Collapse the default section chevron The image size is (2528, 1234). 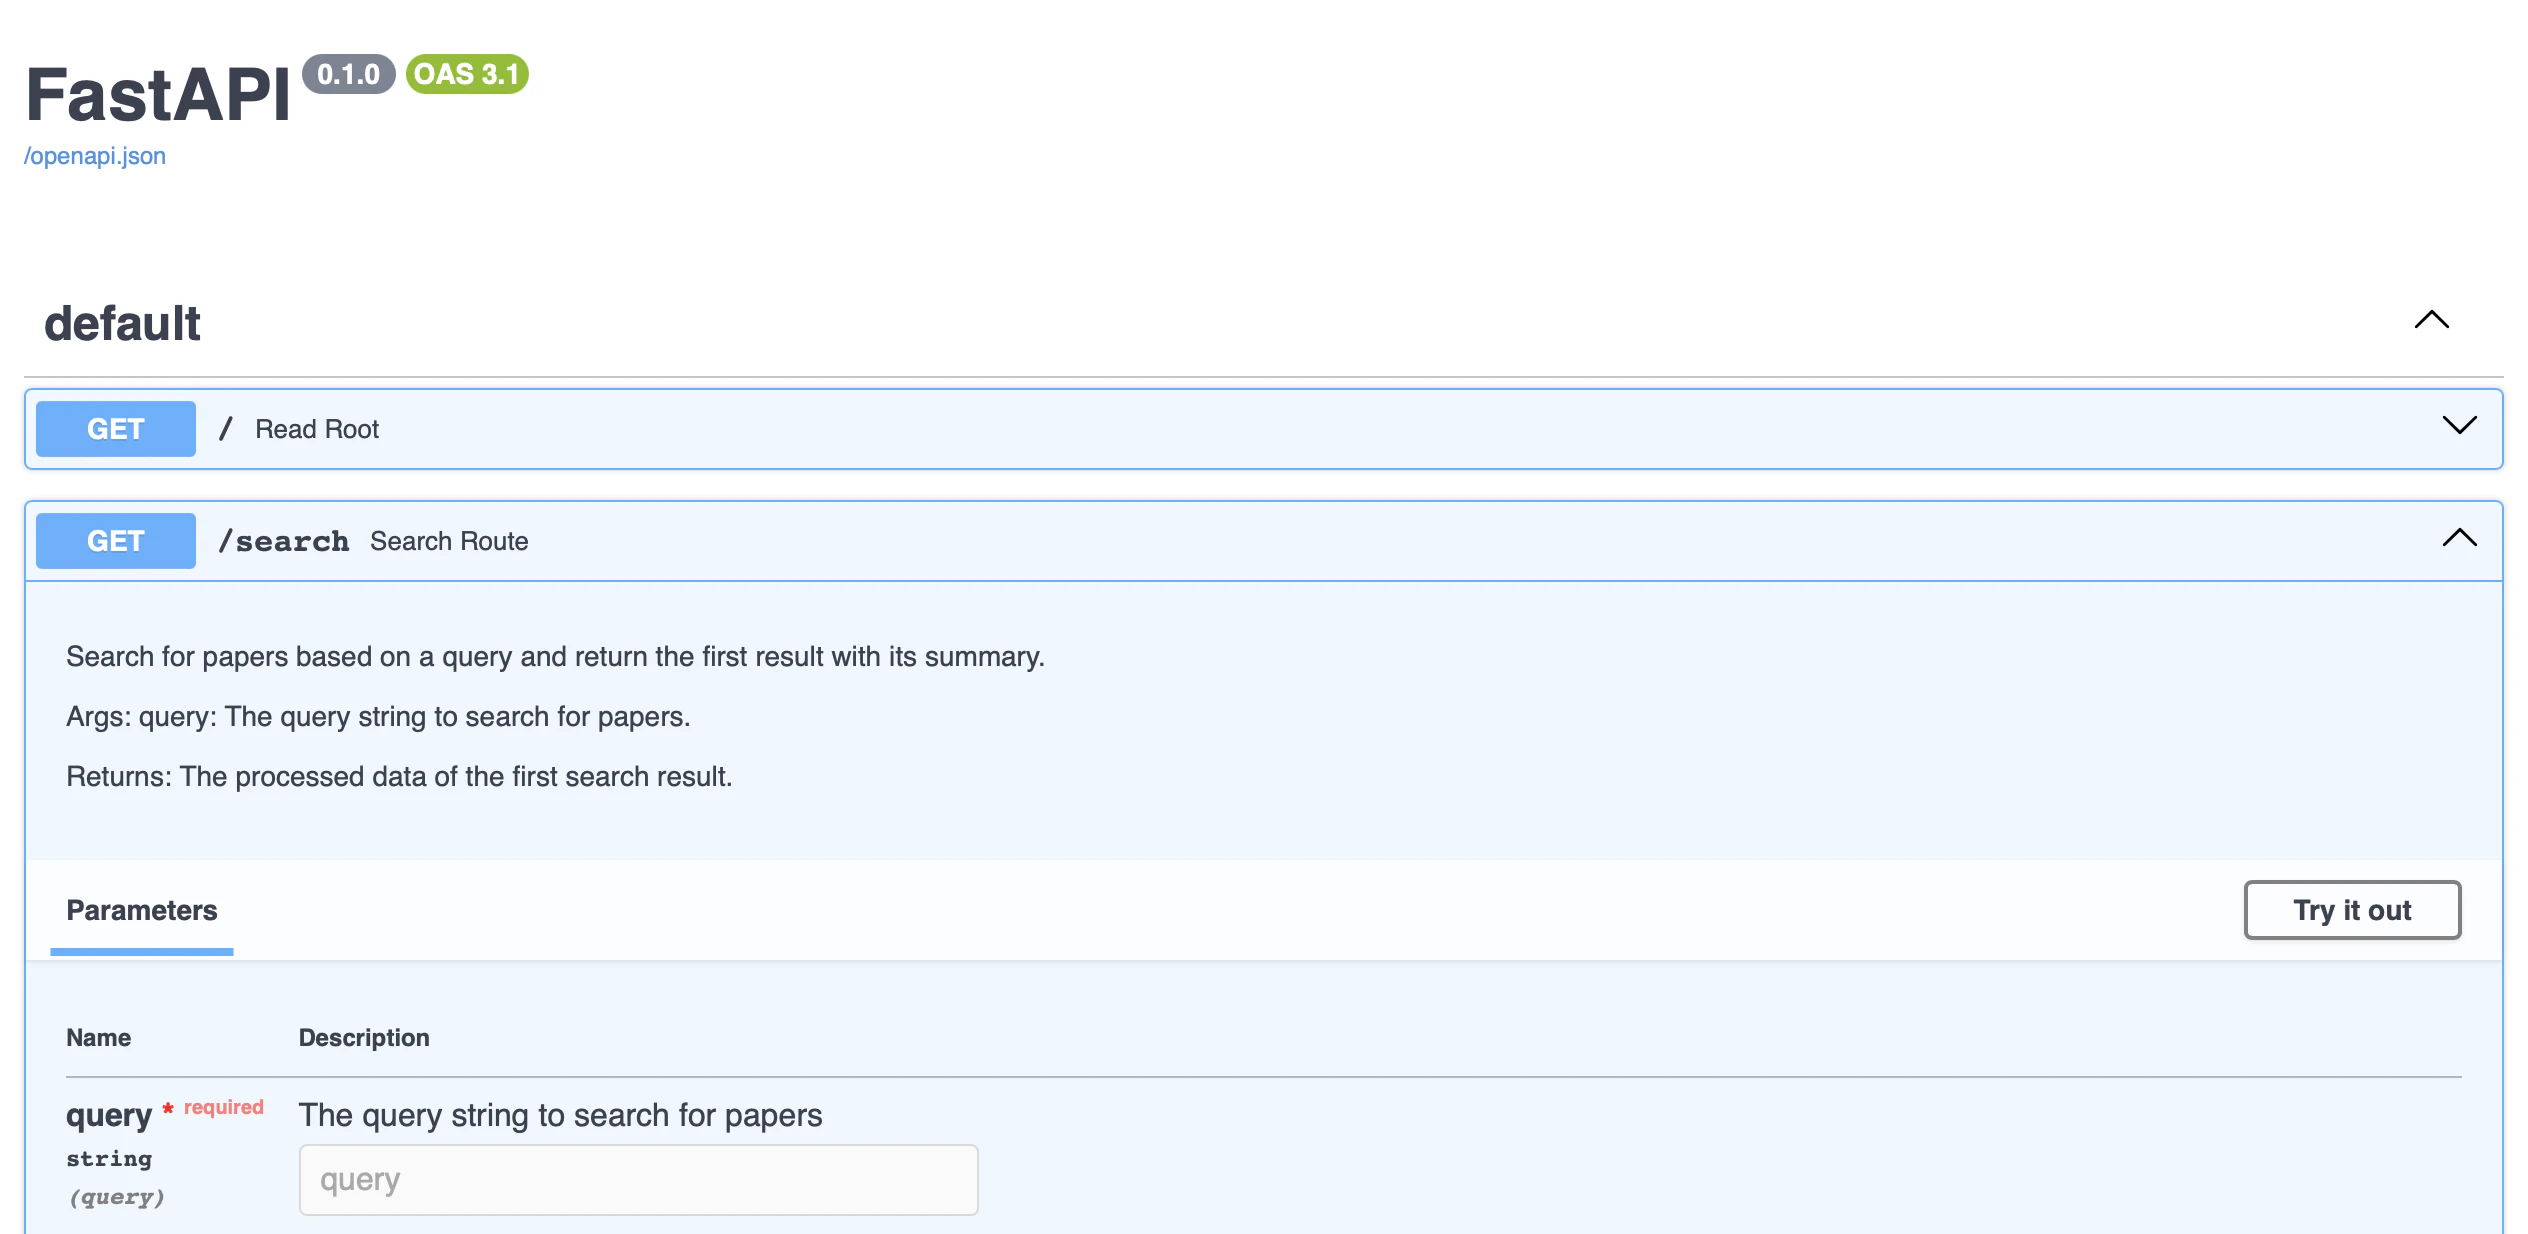2431,320
